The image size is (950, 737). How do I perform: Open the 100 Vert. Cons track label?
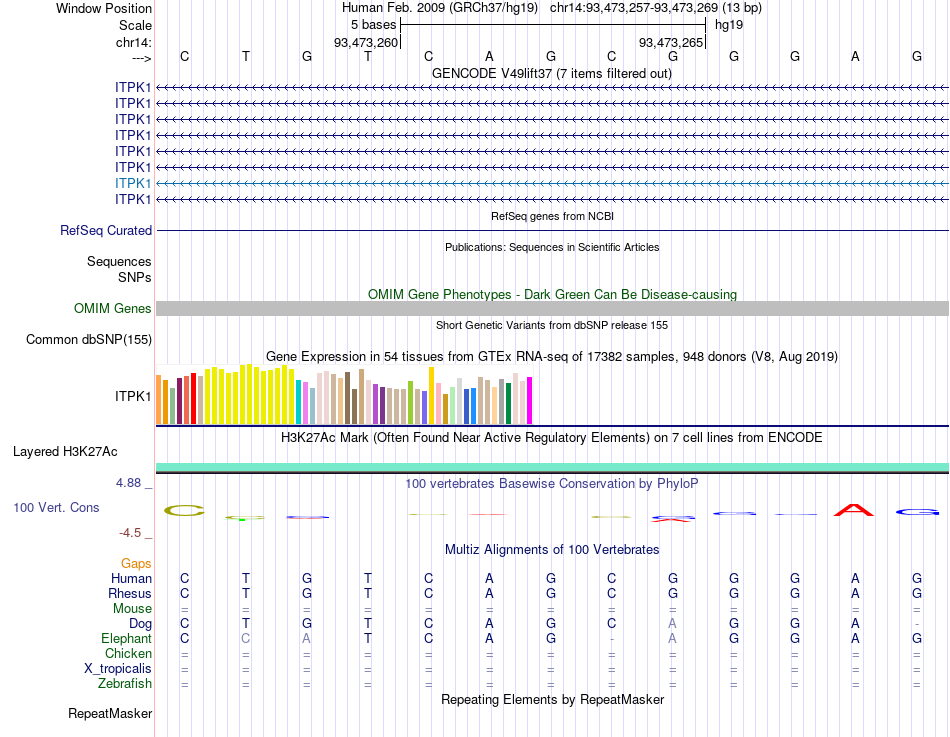click(56, 507)
